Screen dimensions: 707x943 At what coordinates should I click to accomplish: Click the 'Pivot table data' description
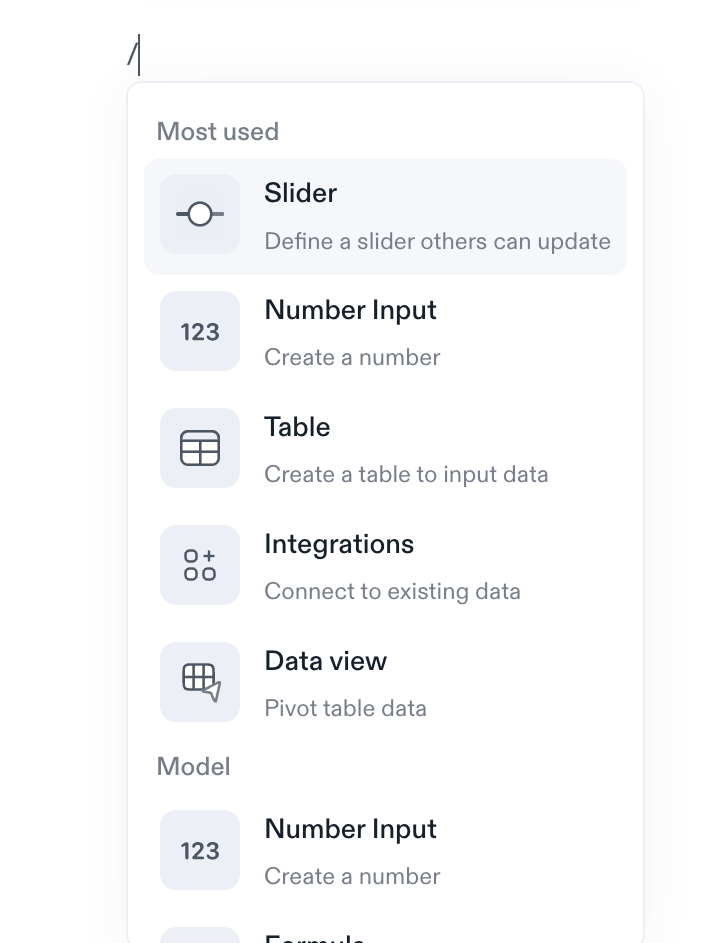pyautogui.click(x=345, y=708)
